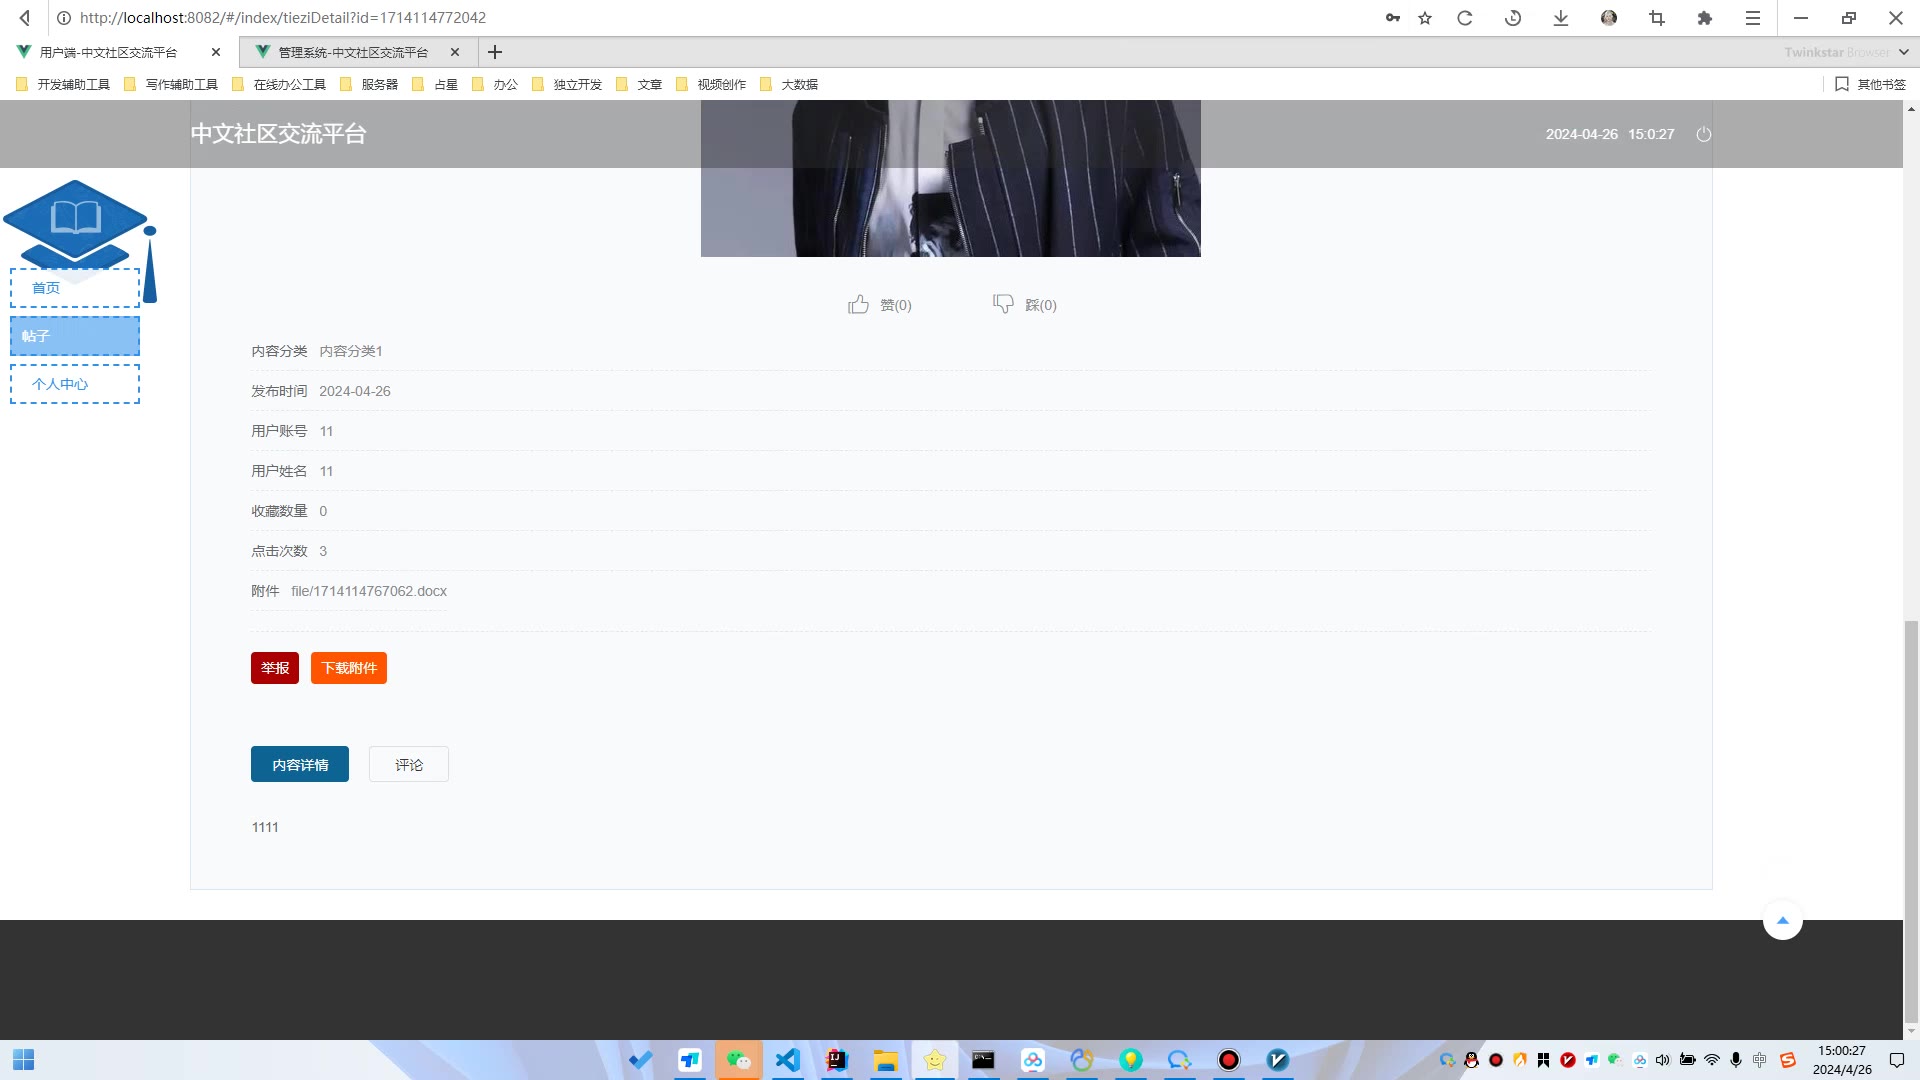Screen dimensions: 1920x1080
Task: Open the browser hamburger menu
Action: pyautogui.click(x=1753, y=18)
